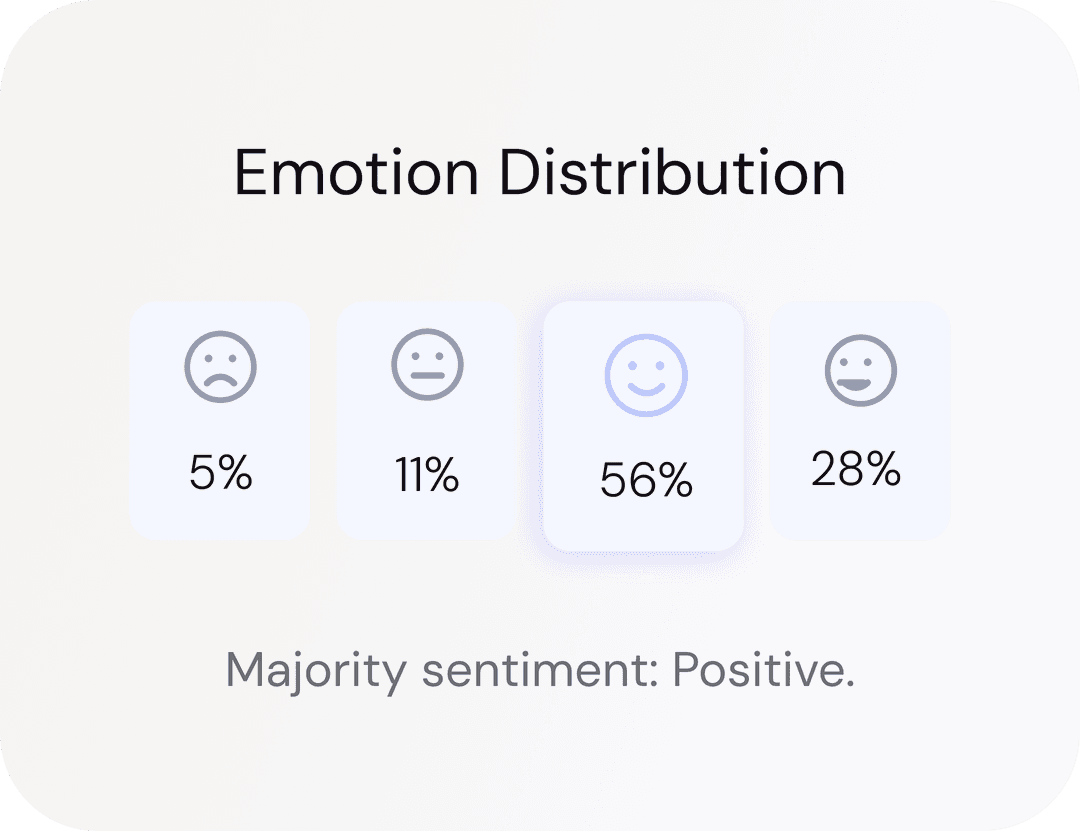Click the word "Majority" in the caption
This screenshot has width=1080, height=831.
315,669
